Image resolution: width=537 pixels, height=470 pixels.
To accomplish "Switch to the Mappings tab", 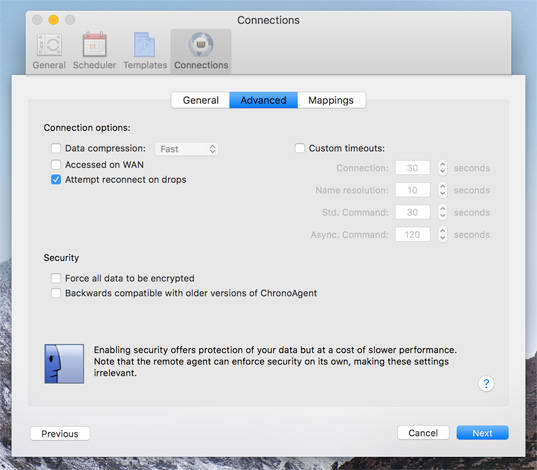I will [331, 100].
